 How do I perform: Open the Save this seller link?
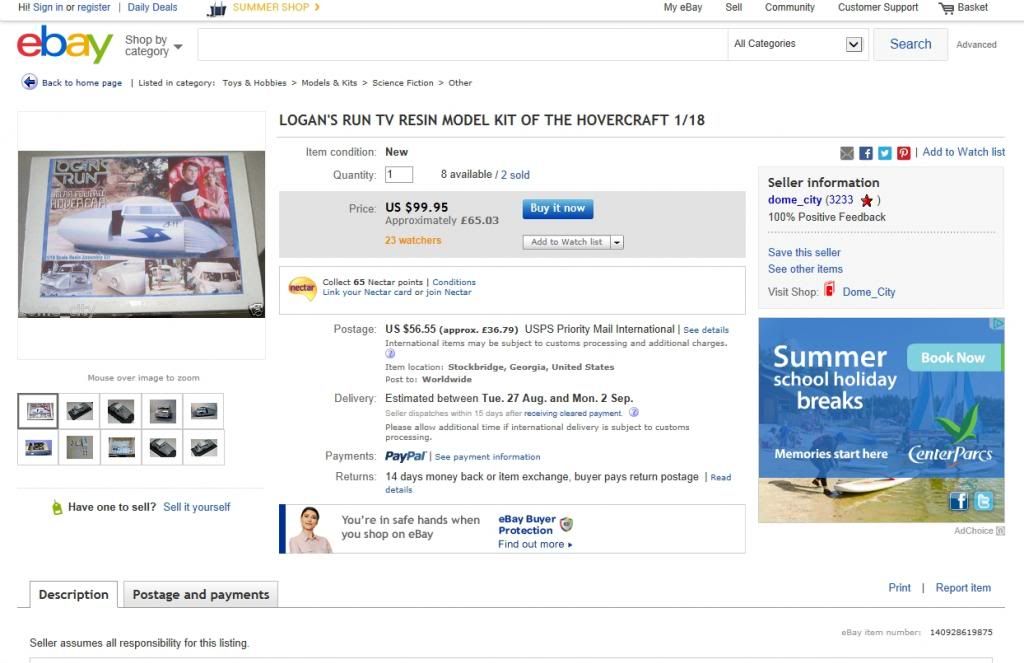(804, 252)
